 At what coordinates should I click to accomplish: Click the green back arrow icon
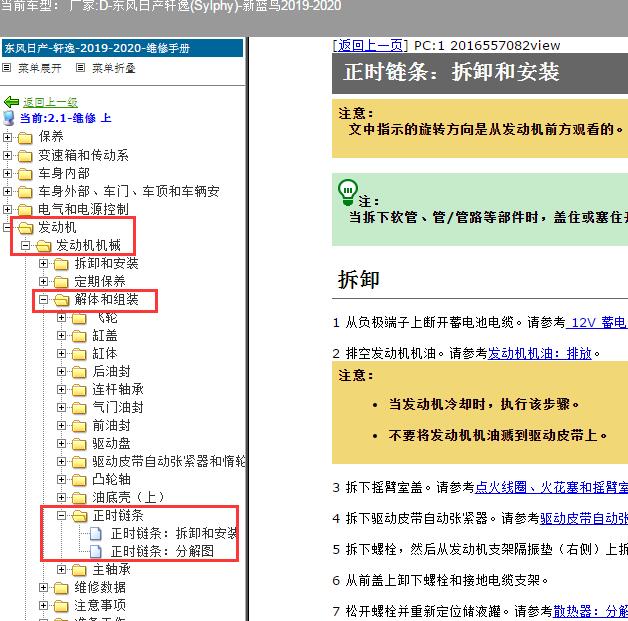pyautogui.click(x=11, y=102)
